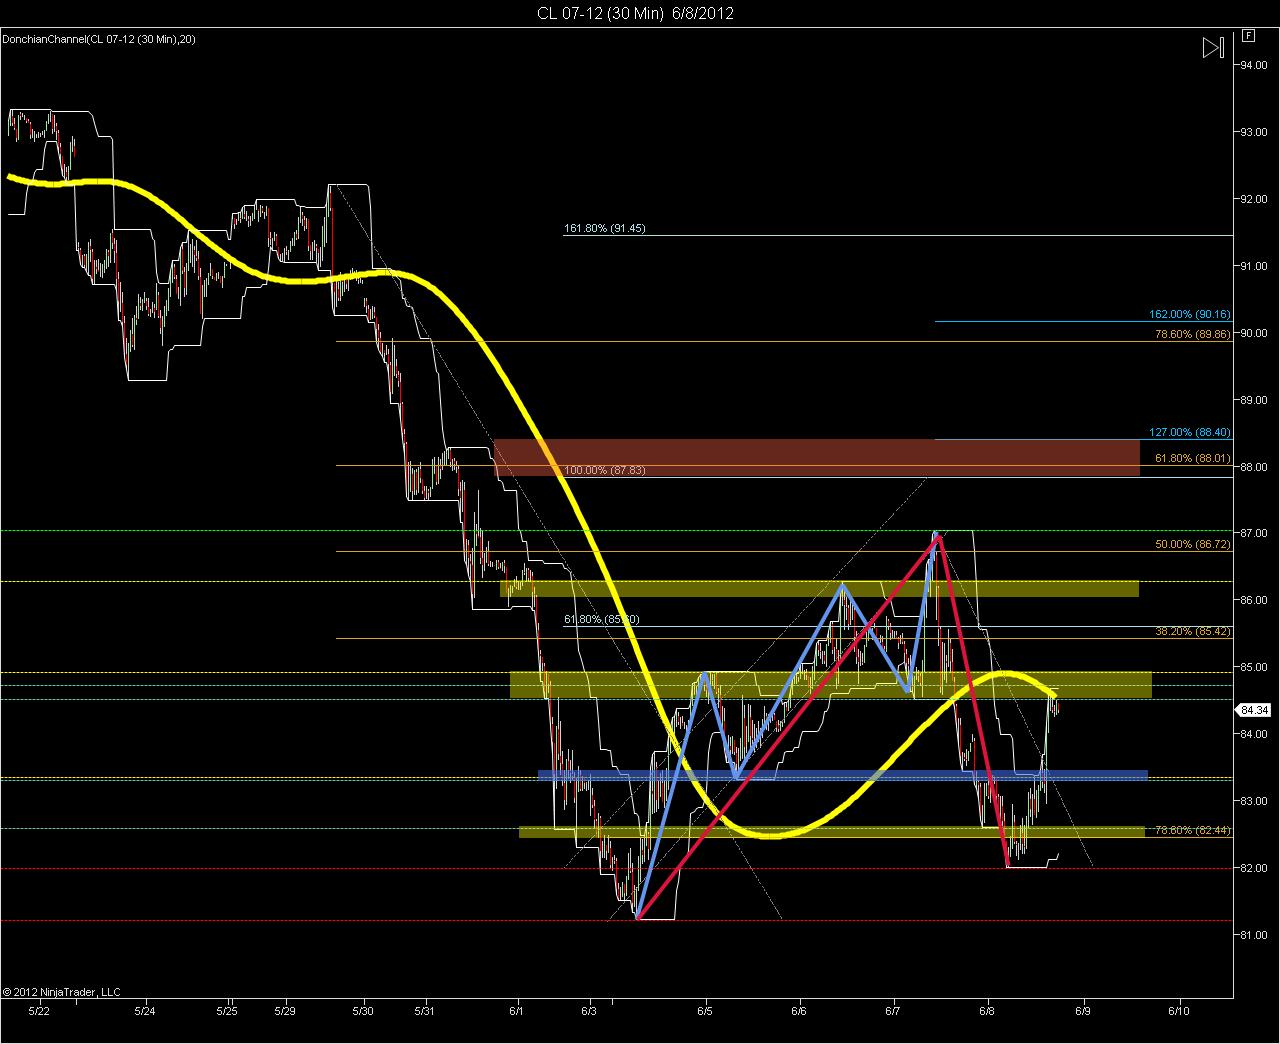The image size is (1280, 1044).
Task: Click the 6/1 date on the time axis
Action: [x=518, y=1012]
